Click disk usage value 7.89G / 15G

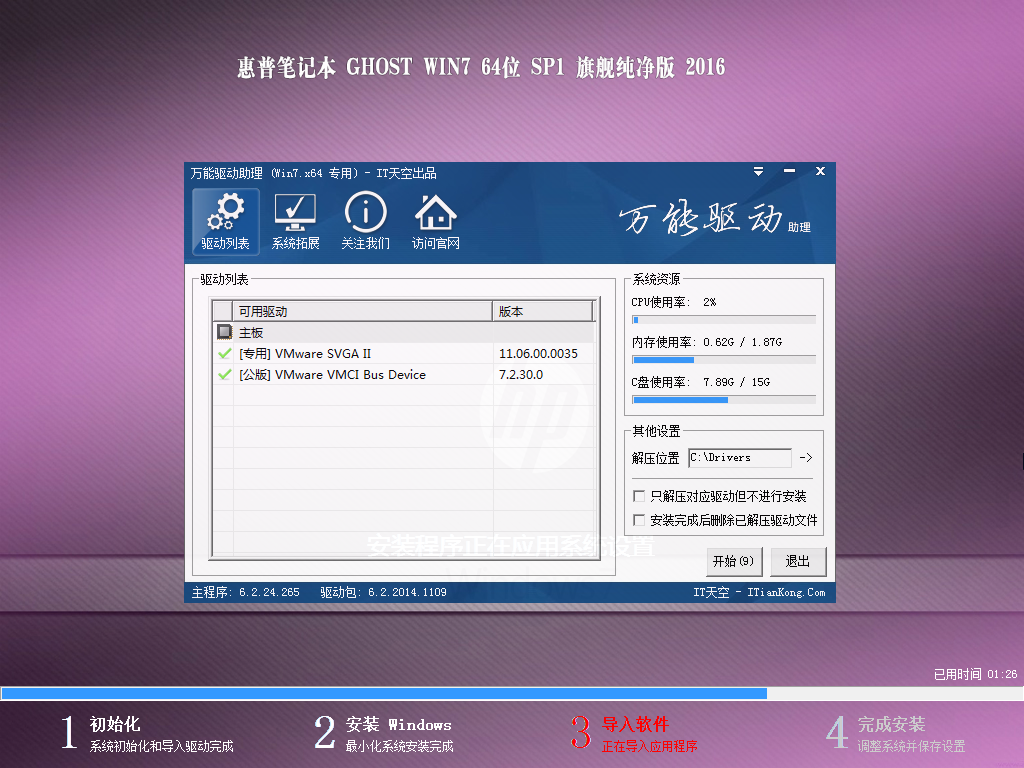[x=736, y=382]
